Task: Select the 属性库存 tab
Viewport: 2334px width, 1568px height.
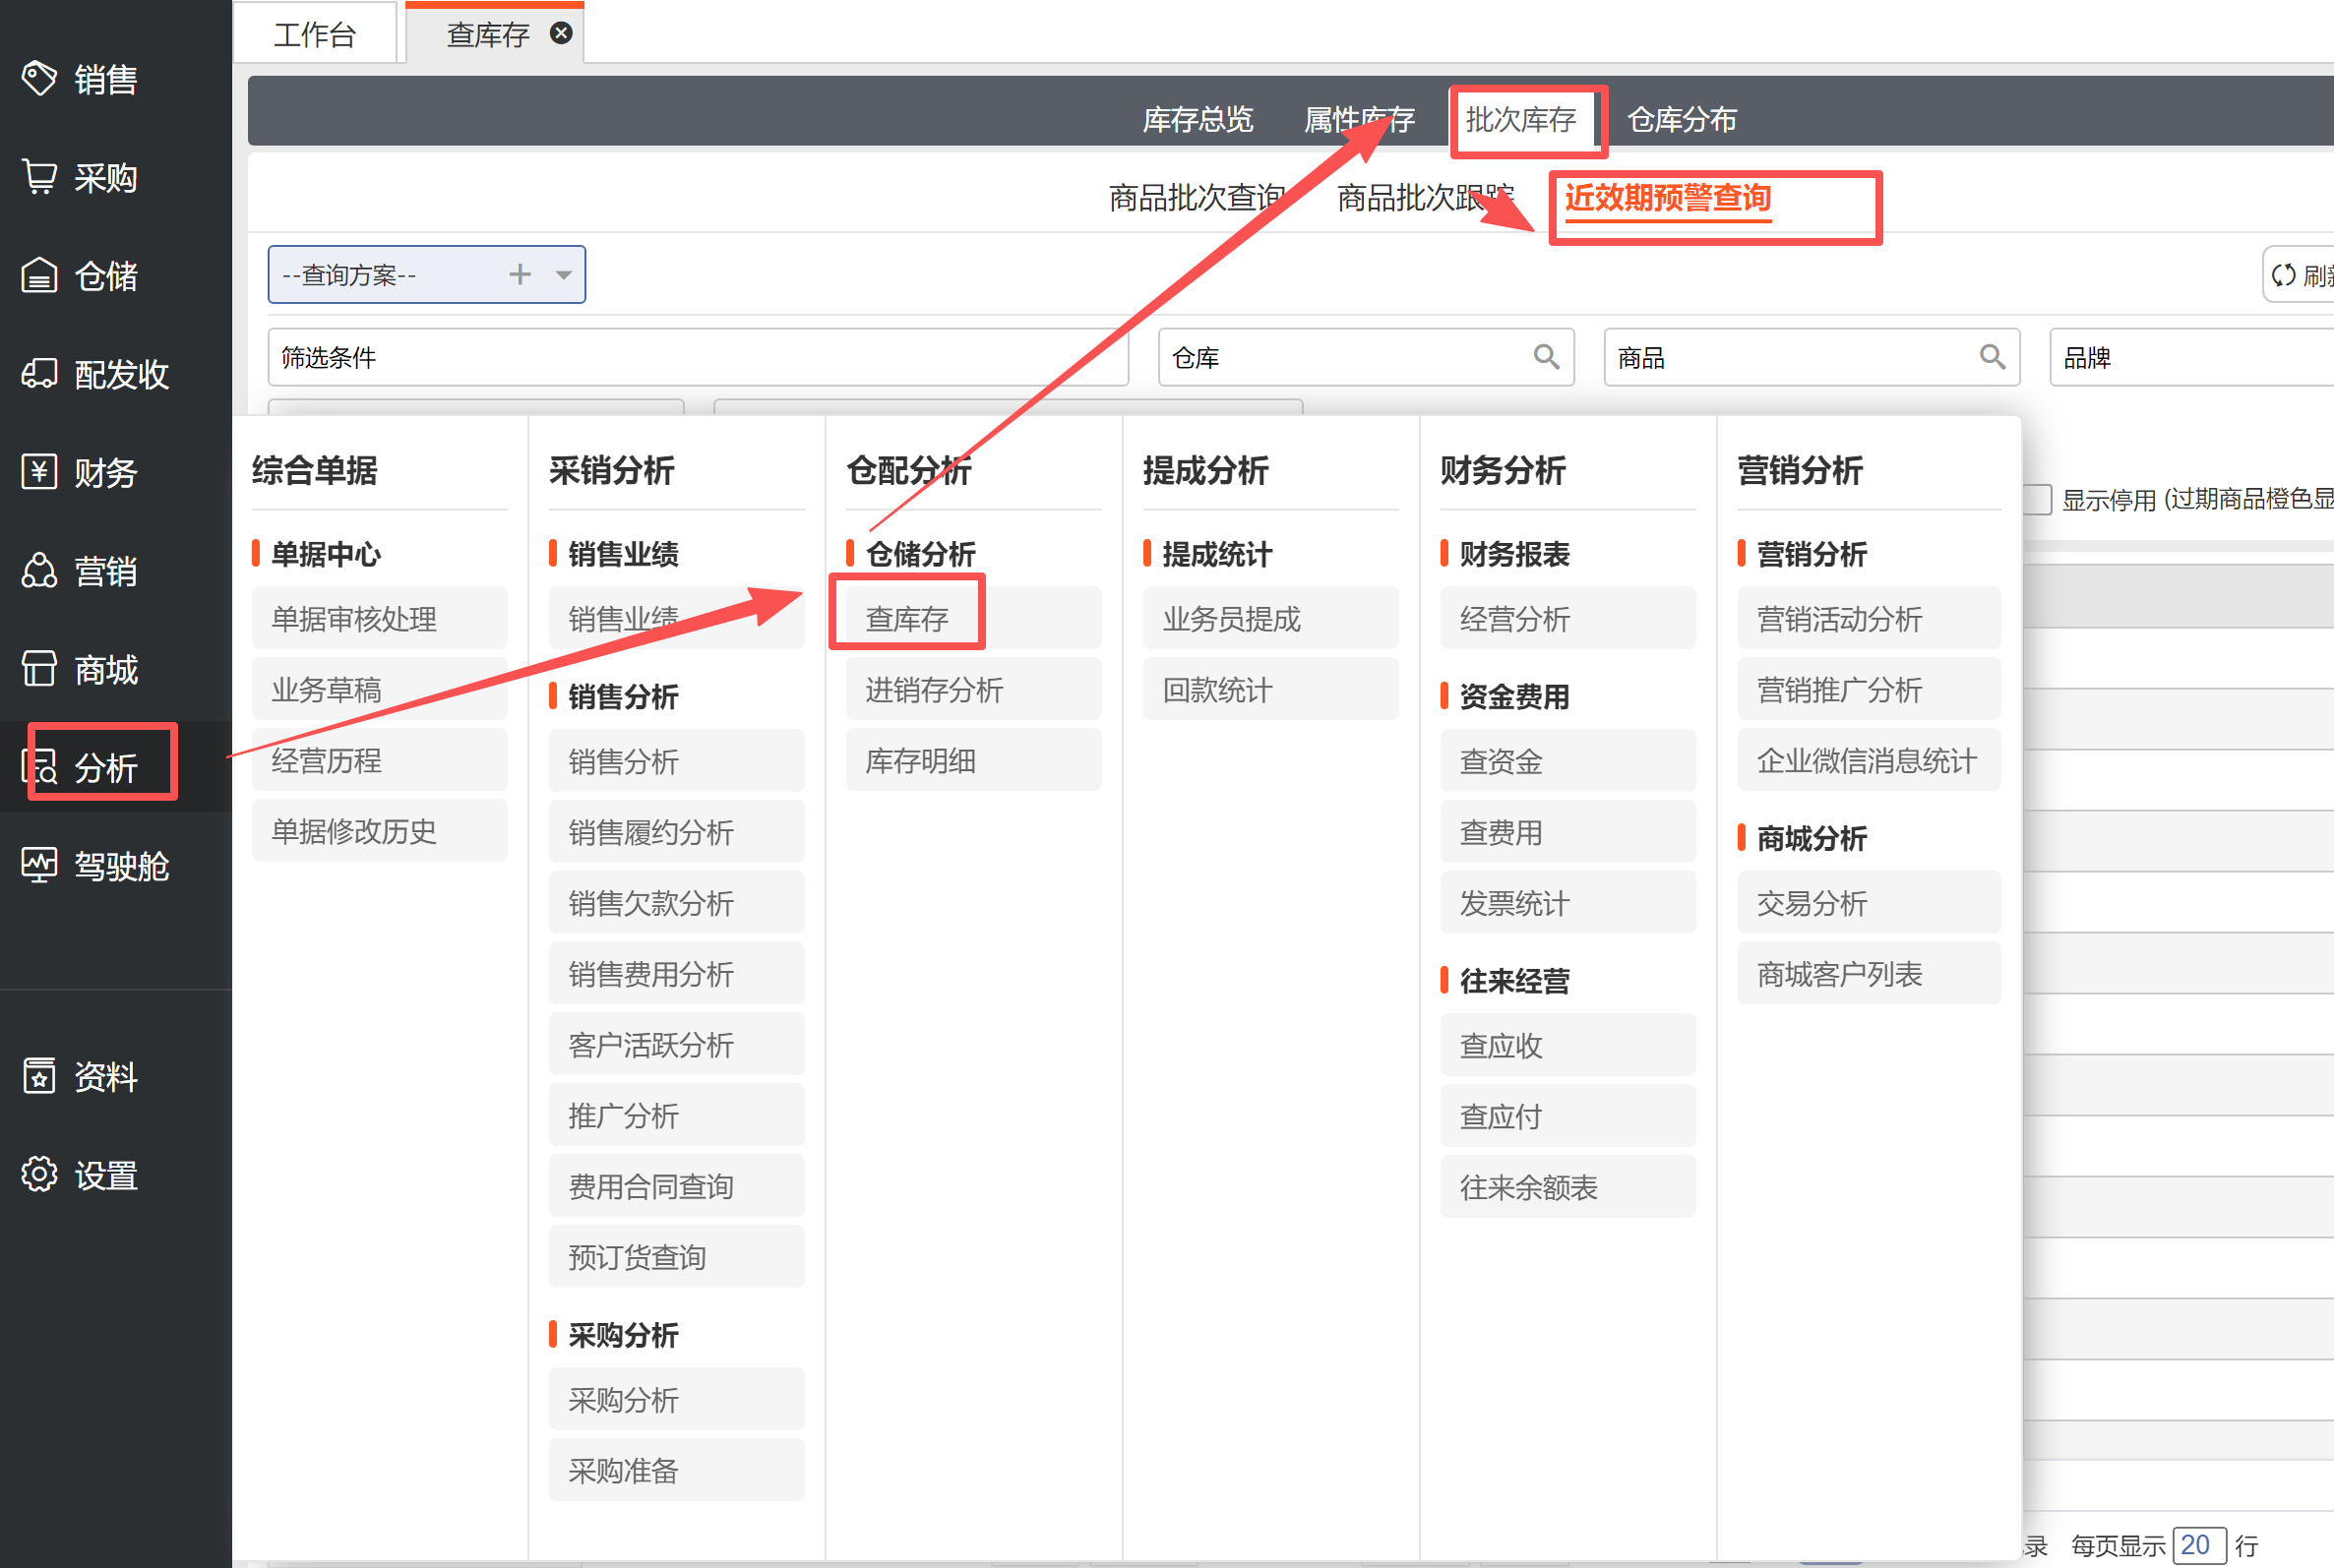Action: [1359, 120]
